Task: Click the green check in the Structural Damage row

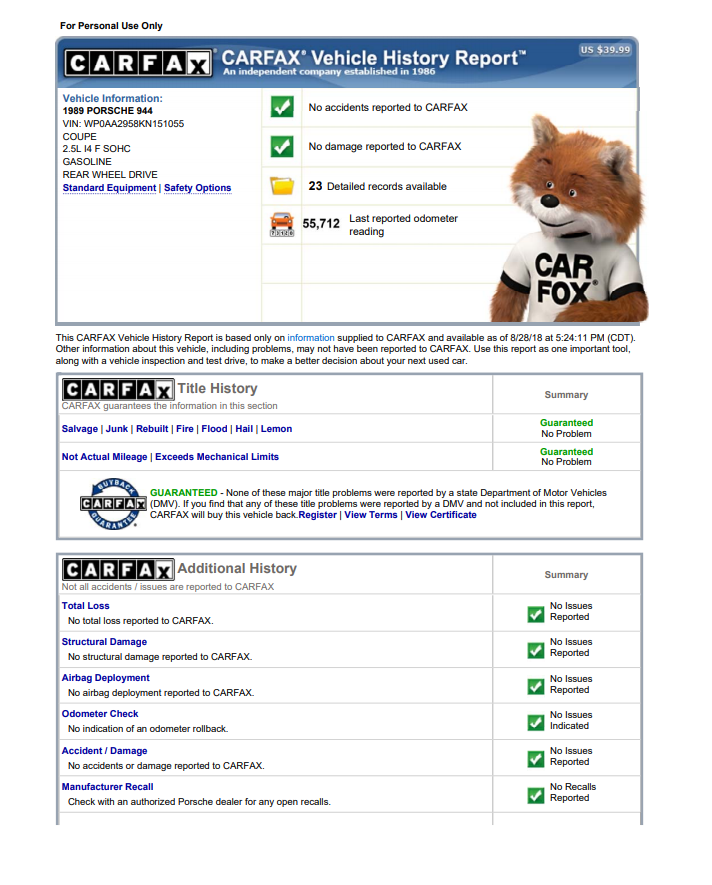Action: click(x=535, y=650)
